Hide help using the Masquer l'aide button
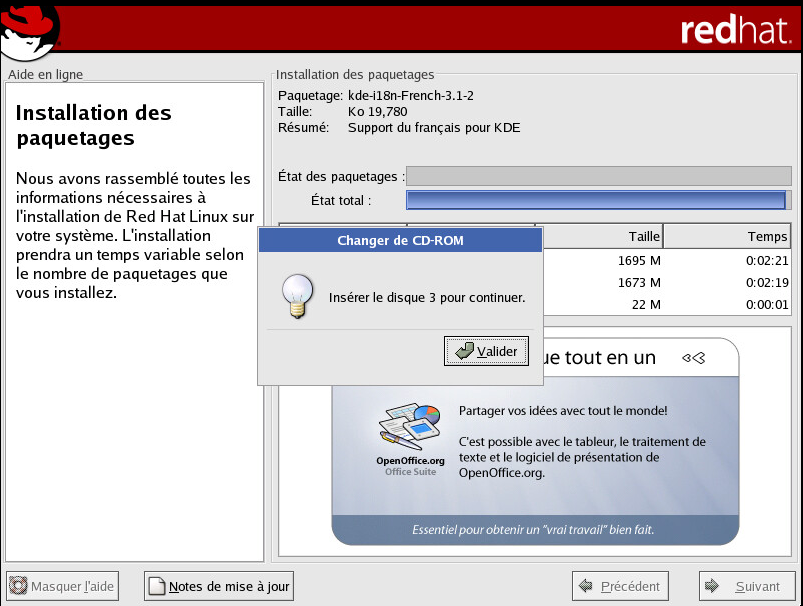The image size is (803, 606). [63, 587]
